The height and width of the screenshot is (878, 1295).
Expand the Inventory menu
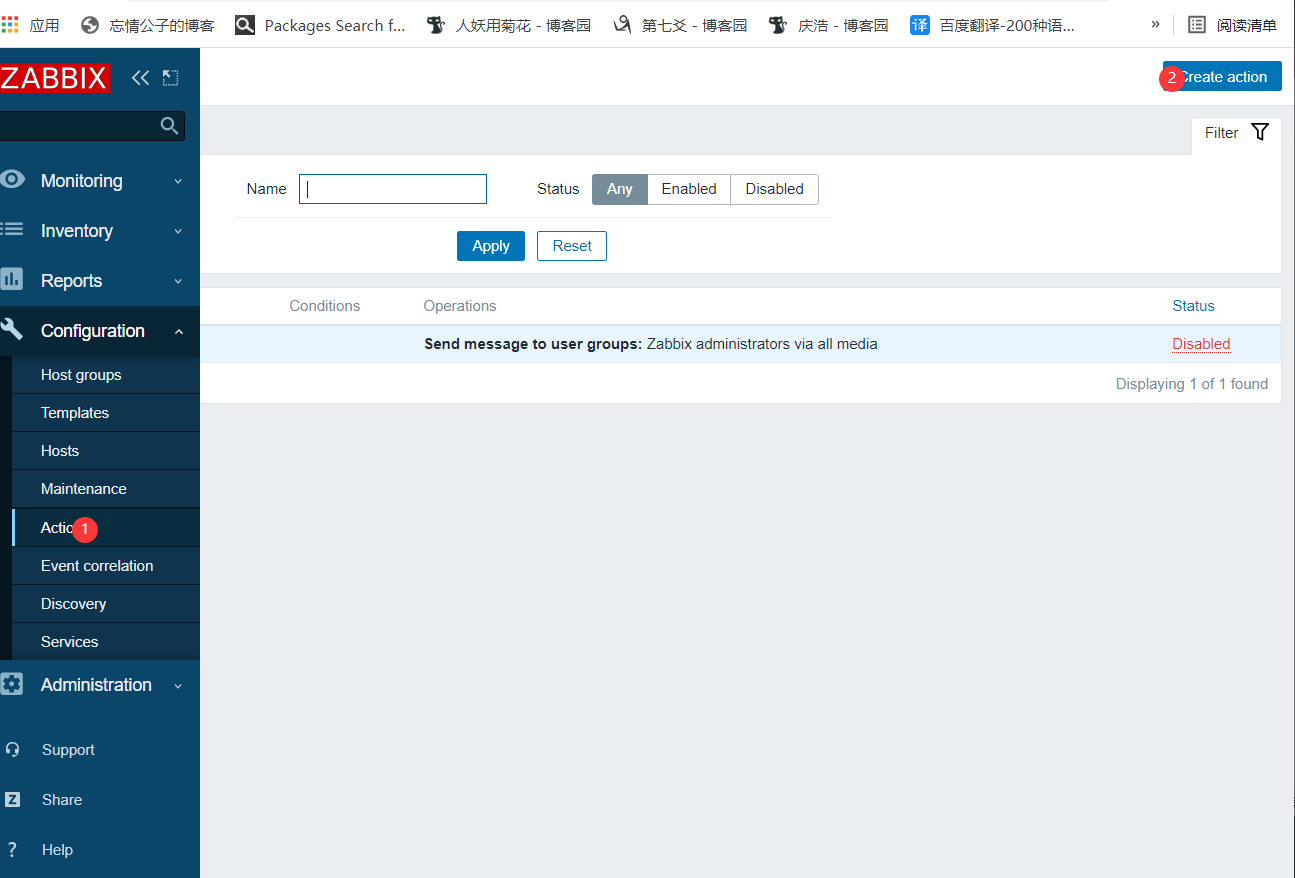100,231
